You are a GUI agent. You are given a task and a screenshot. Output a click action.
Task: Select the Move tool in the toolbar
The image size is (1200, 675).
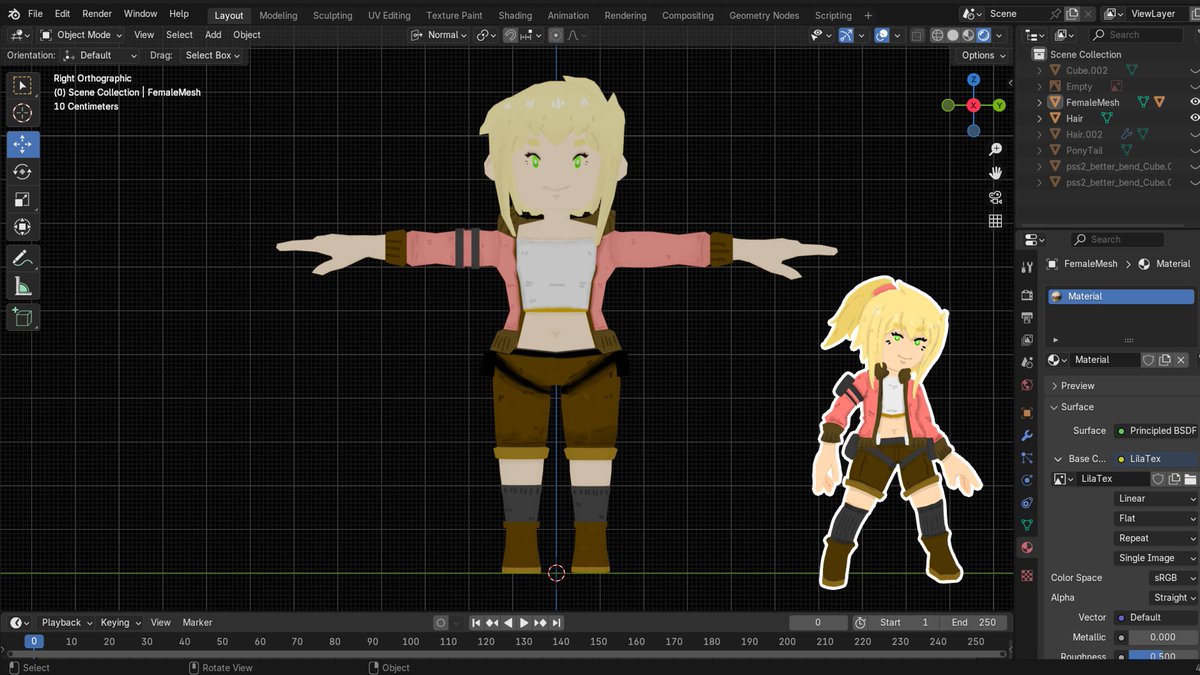(x=23, y=144)
